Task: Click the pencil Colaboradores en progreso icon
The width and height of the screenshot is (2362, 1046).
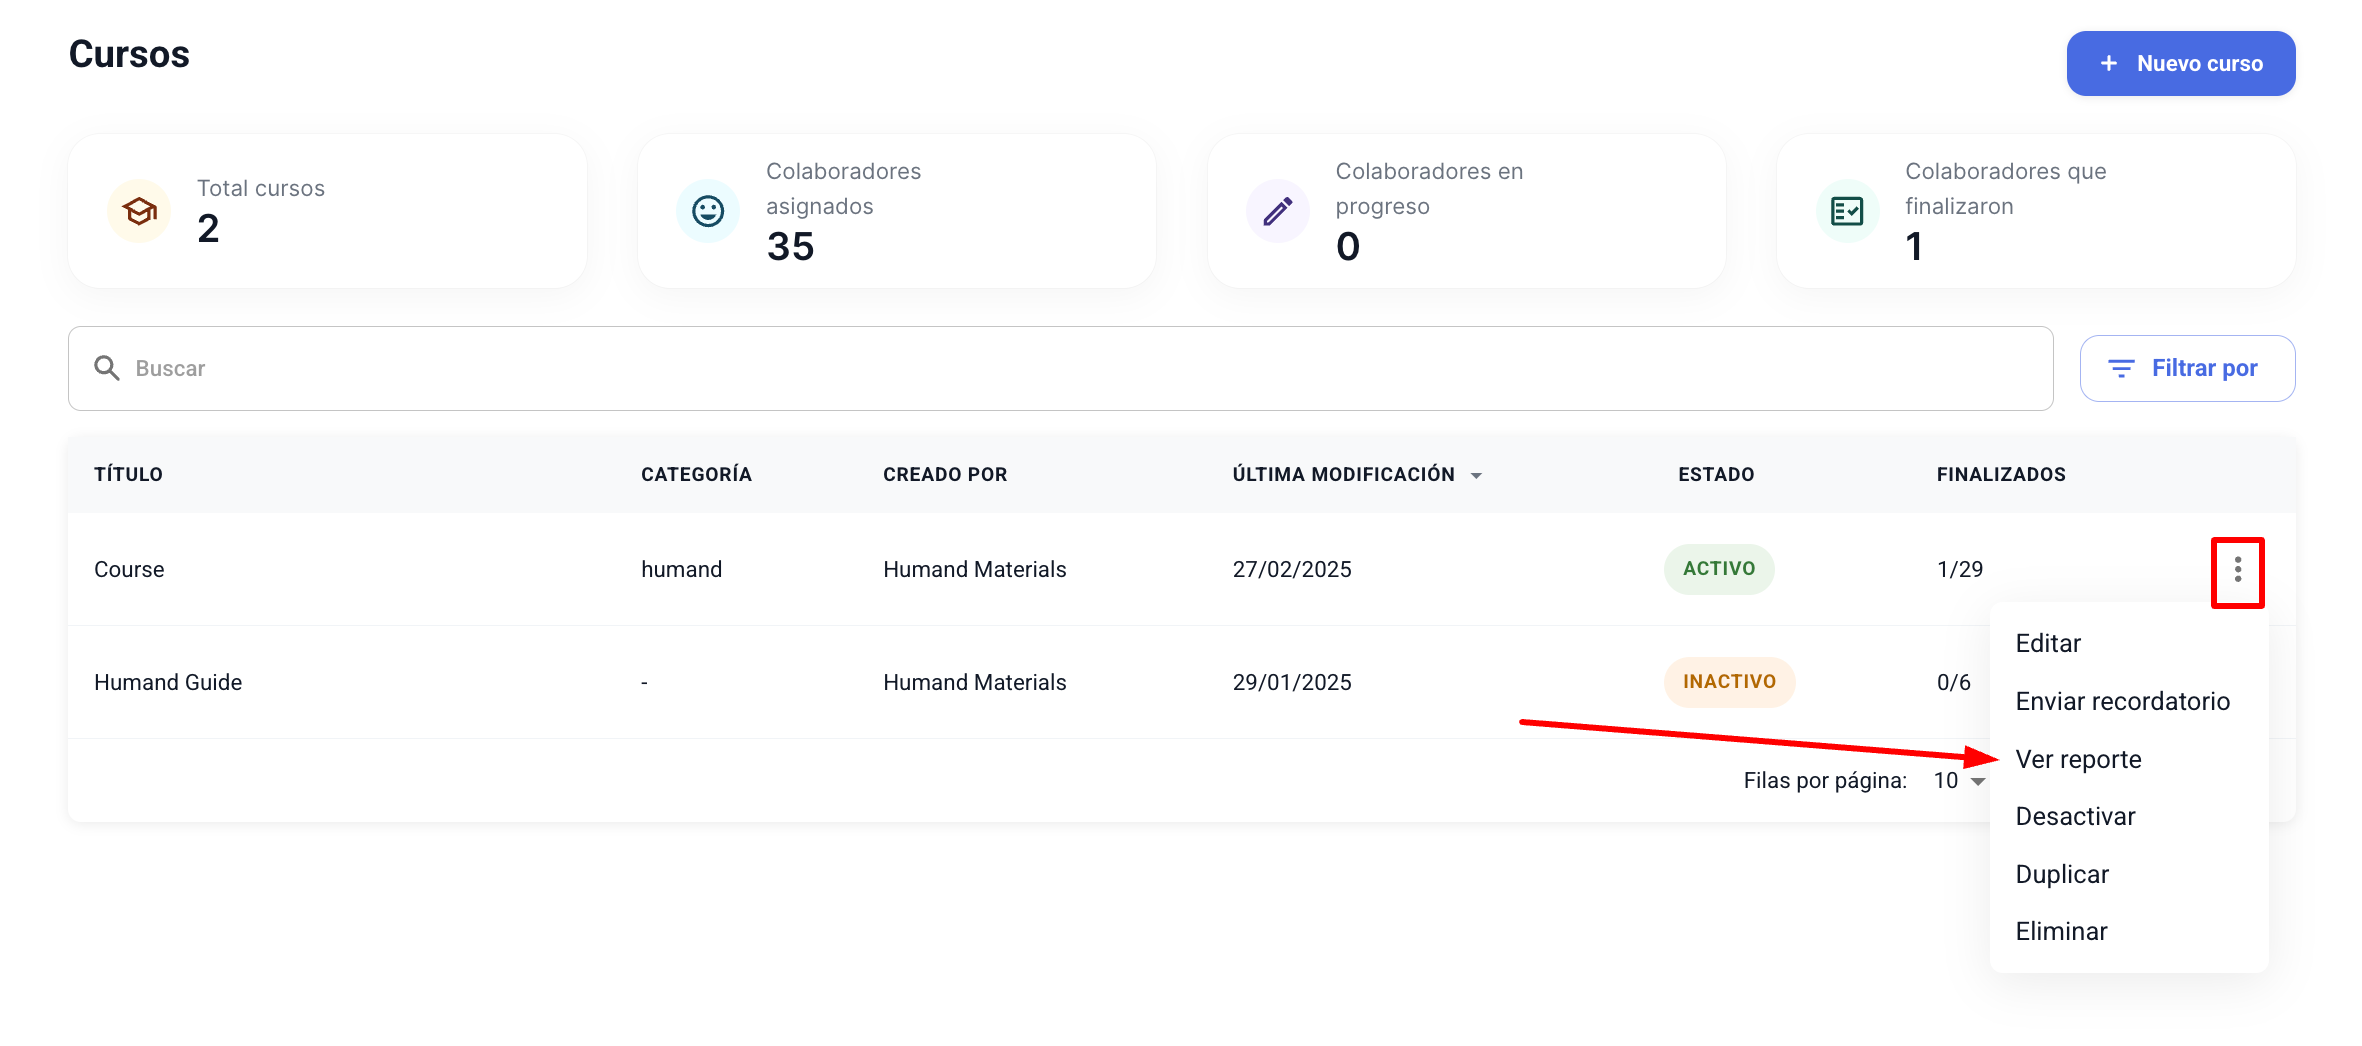Action: (x=1277, y=211)
